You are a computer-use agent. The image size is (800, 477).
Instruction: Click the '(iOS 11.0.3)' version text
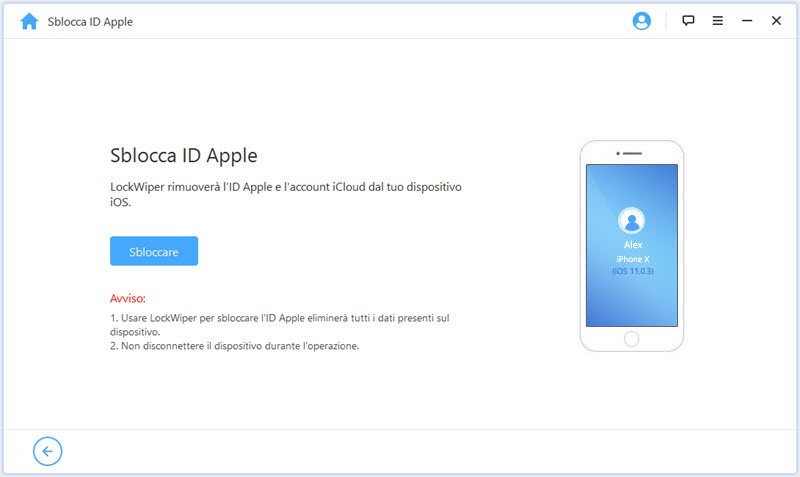click(633, 271)
